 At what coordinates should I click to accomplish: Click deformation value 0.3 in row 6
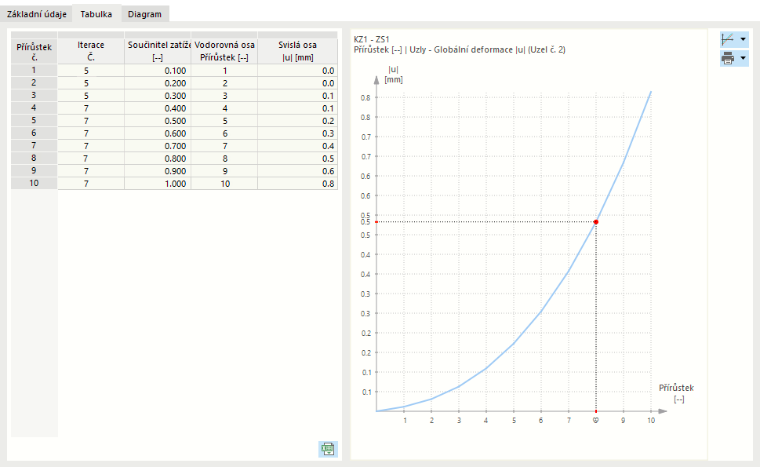tap(297, 134)
